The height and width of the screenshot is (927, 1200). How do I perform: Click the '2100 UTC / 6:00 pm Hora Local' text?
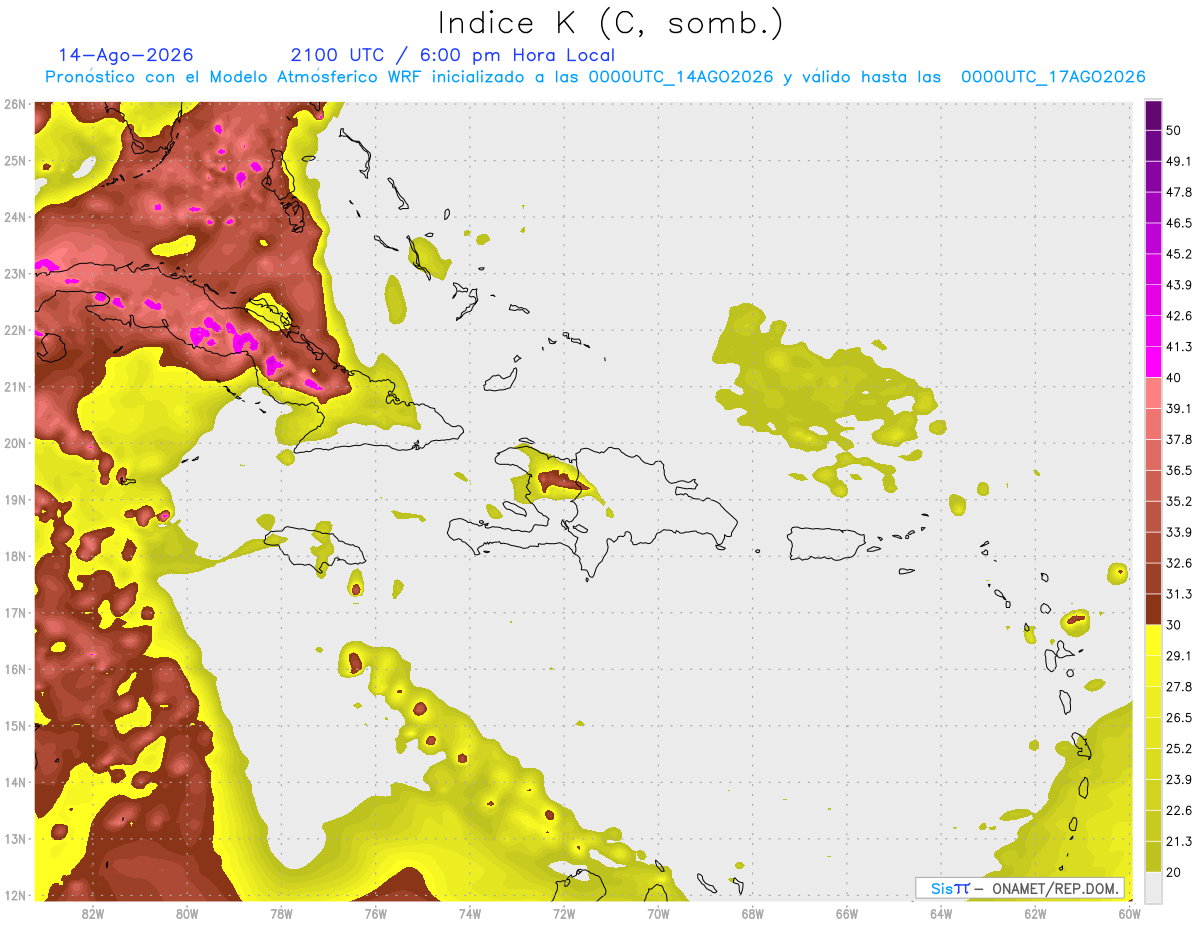tap(453, 55)
